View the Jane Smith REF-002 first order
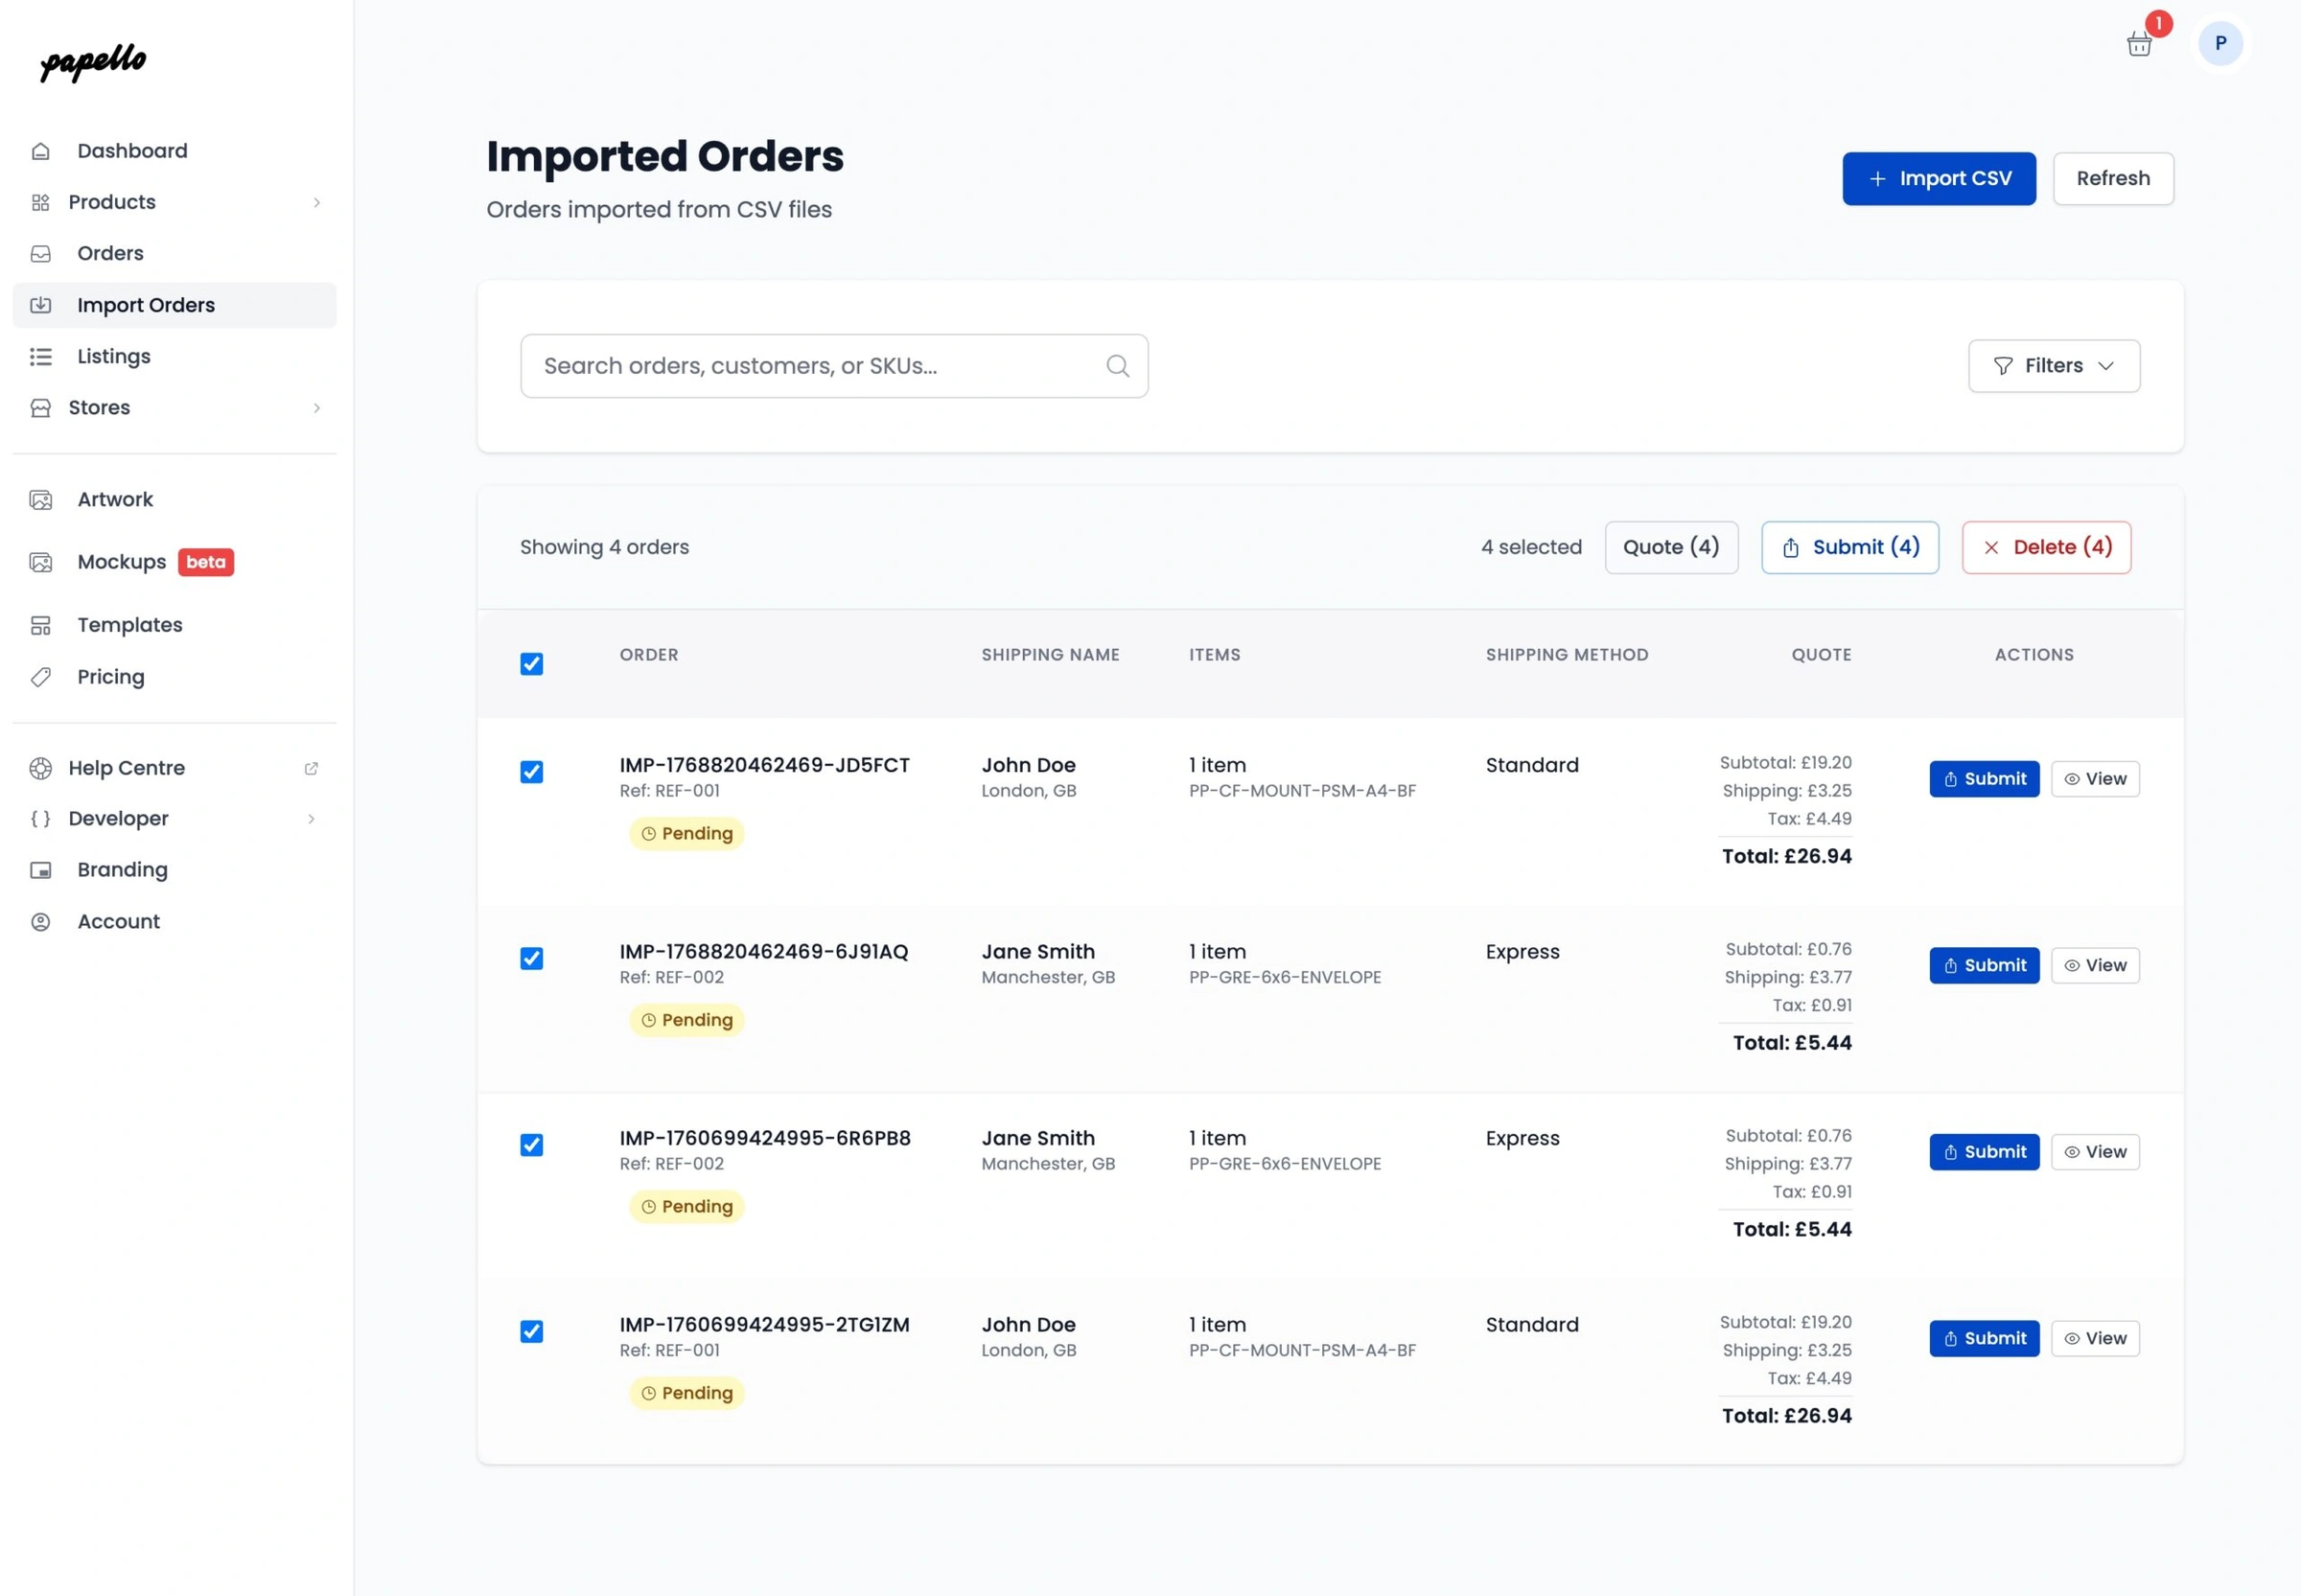Screen dimensions: 2301x1596 click(2094, 965)
